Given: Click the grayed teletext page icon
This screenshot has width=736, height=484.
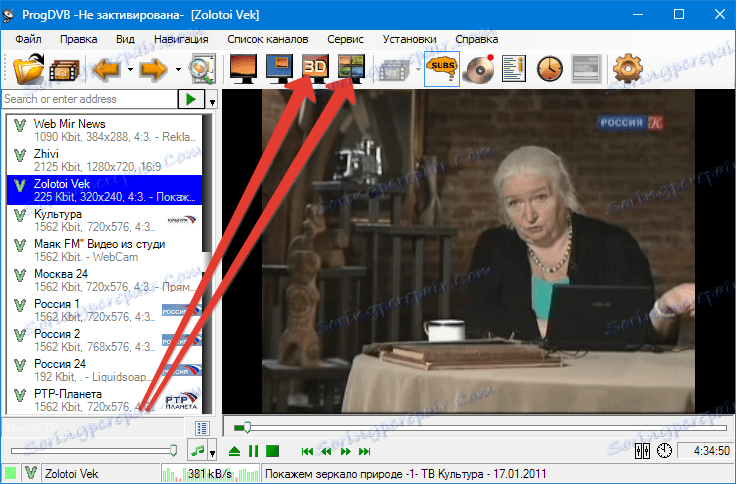Looking at the screenshot, I should (x=586, y=69).
